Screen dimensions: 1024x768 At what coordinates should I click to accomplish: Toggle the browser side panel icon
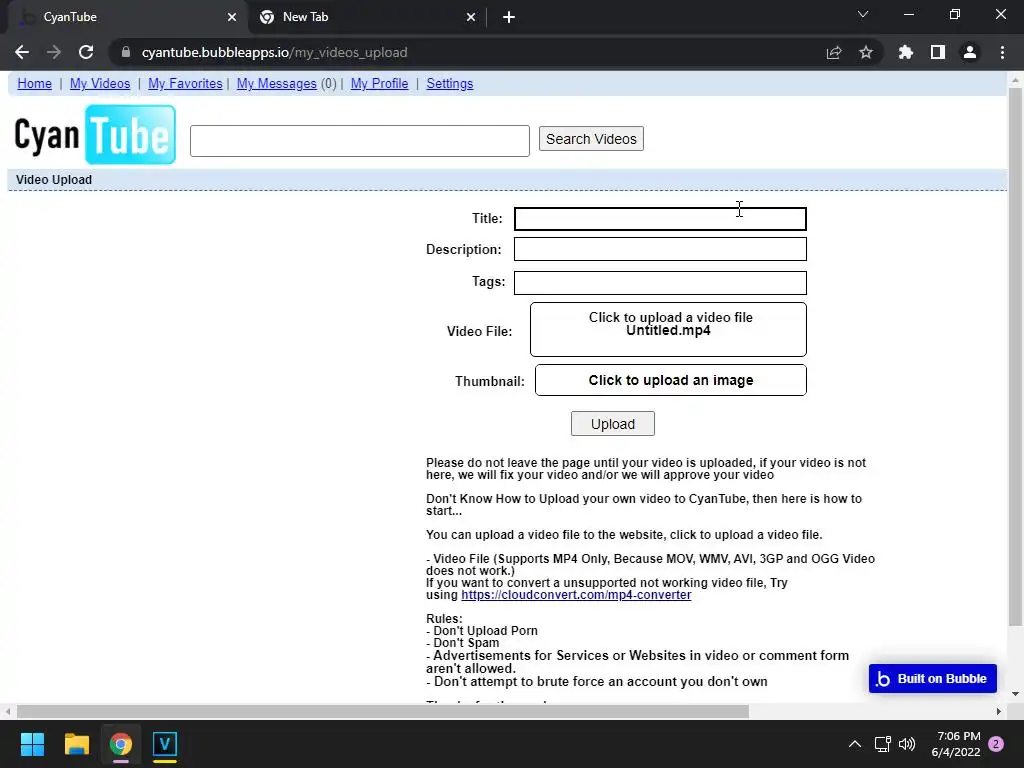click(x=938, y=52)
